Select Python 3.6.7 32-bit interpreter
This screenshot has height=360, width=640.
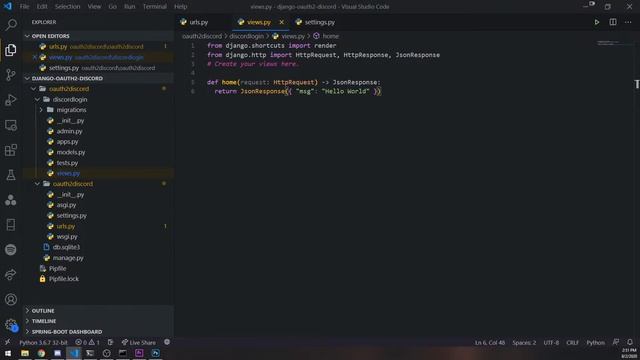click(44, 342)
